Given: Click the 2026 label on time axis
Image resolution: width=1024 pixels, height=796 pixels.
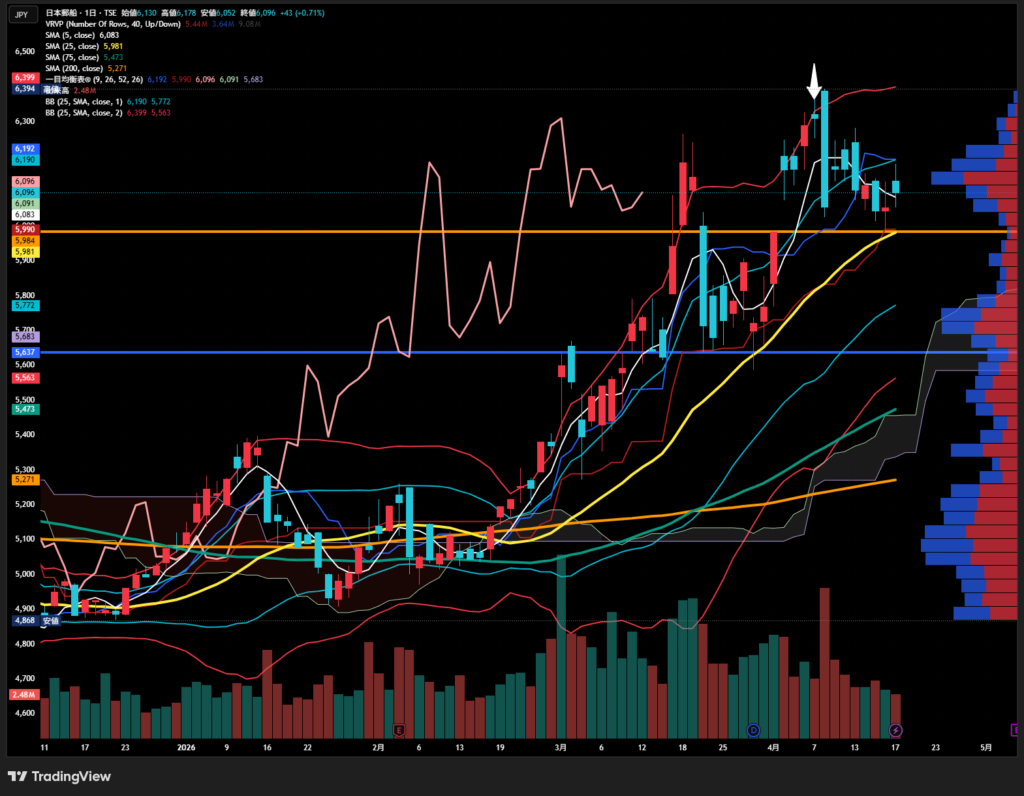Looking at the screenshot, I should pos(185,747).
